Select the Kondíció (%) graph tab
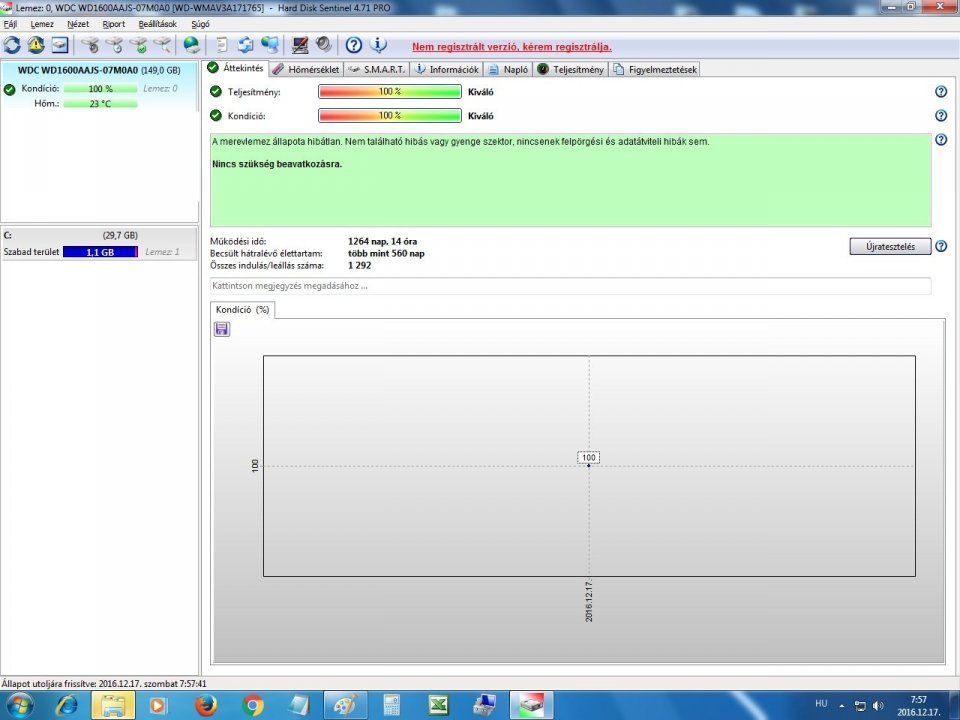Screen dimensions: 960x720 (x=242, y=310)
